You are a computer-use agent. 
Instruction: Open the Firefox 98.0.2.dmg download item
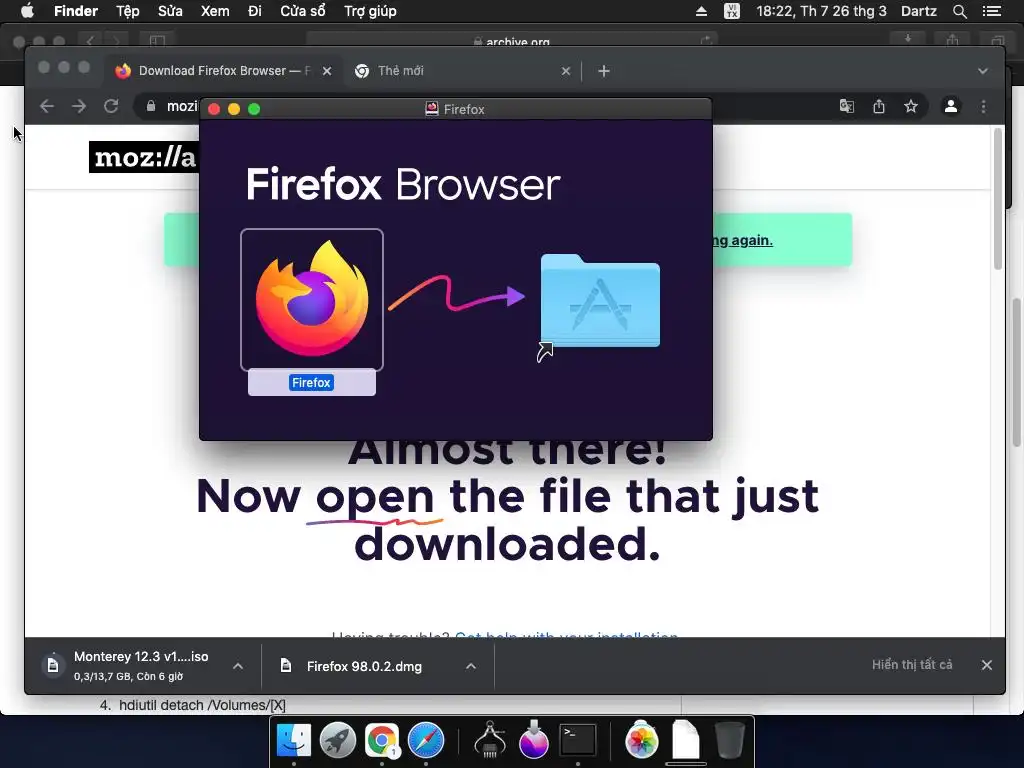pos(364,666)
